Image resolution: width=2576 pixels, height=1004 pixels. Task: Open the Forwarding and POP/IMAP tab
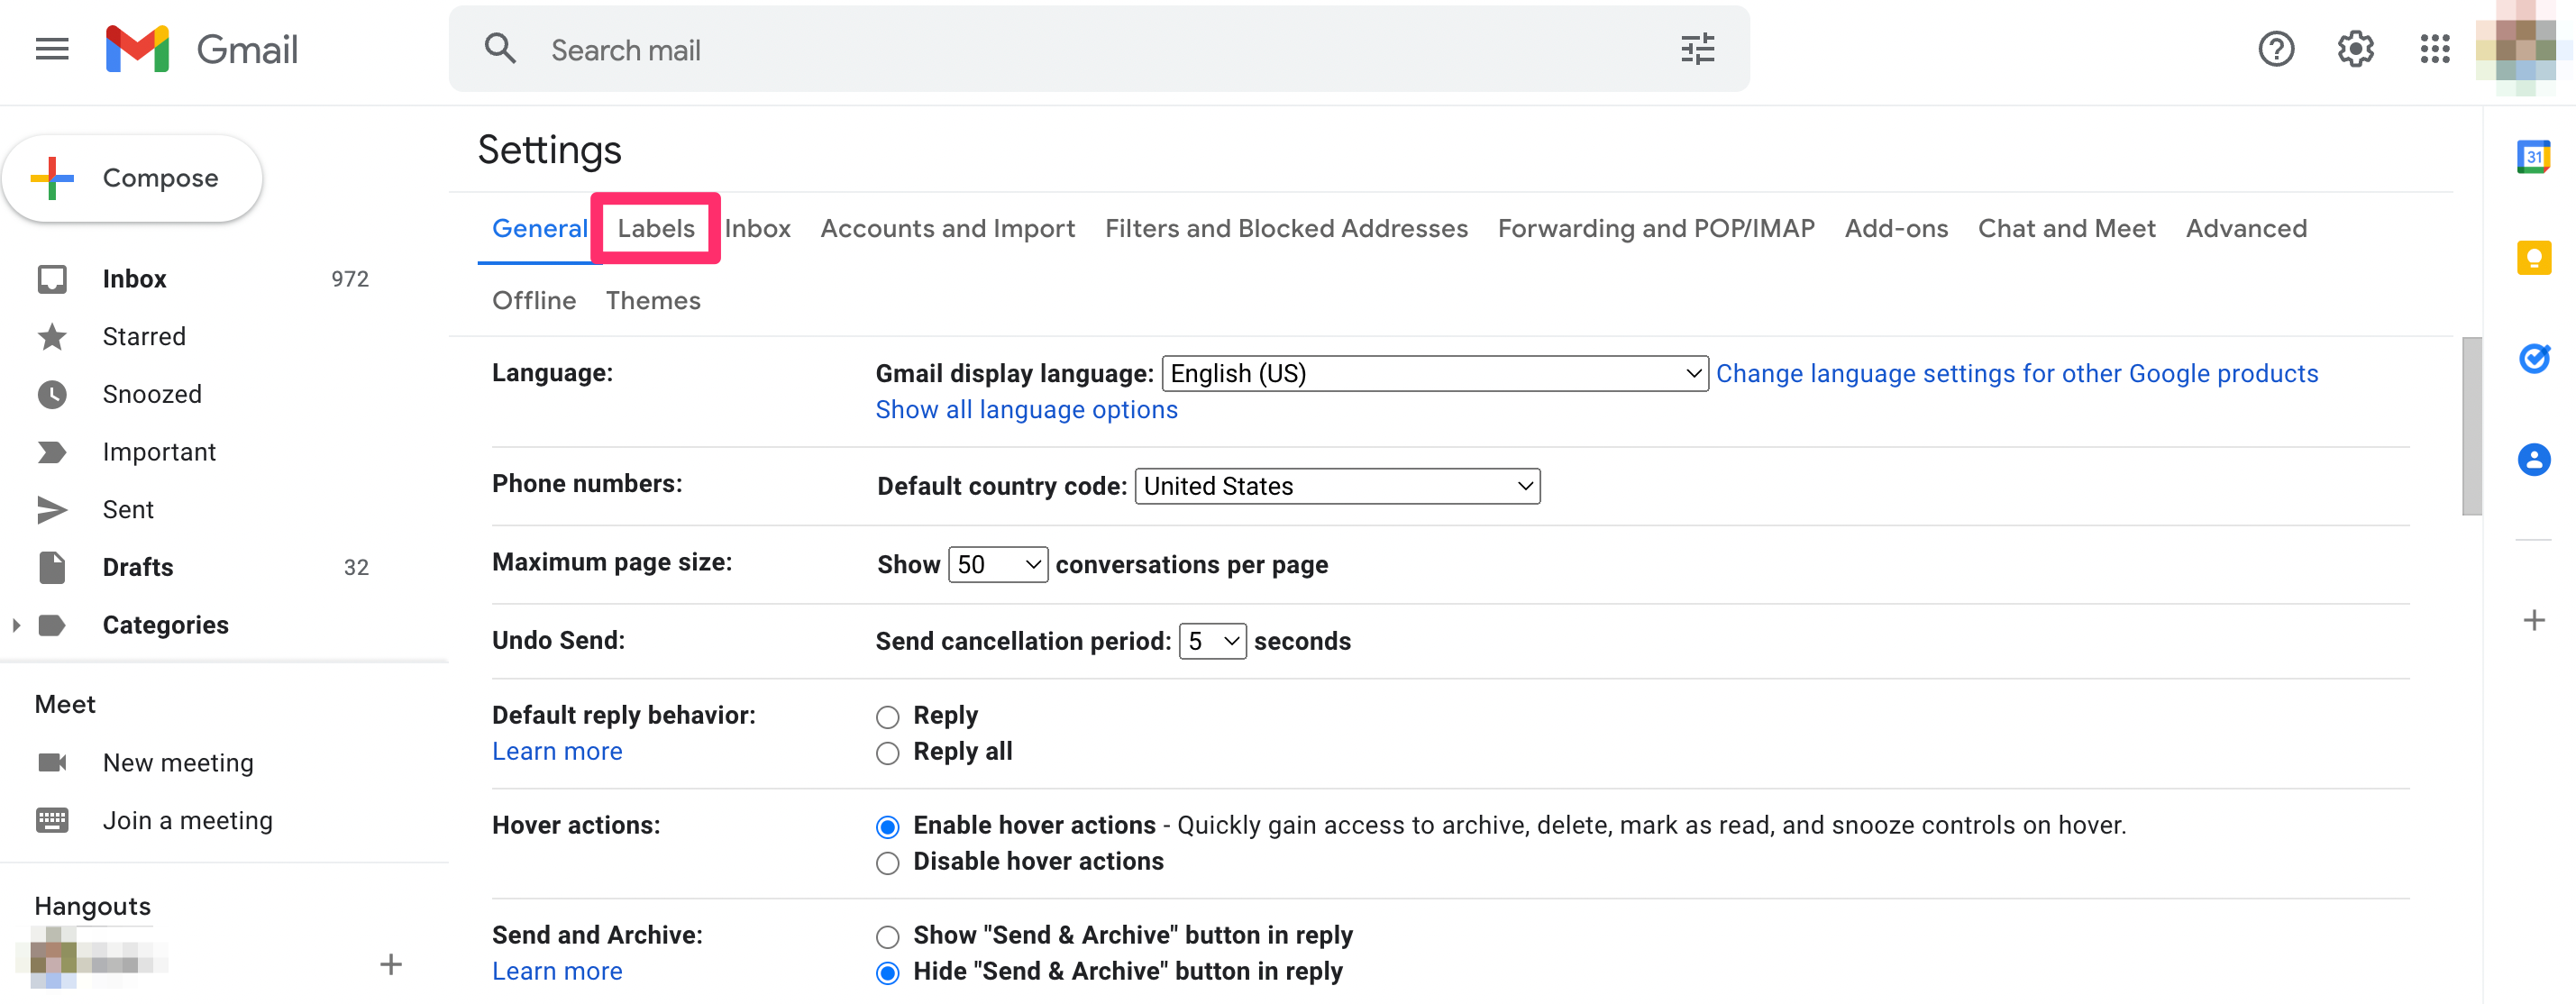[x=1655, y=228]
